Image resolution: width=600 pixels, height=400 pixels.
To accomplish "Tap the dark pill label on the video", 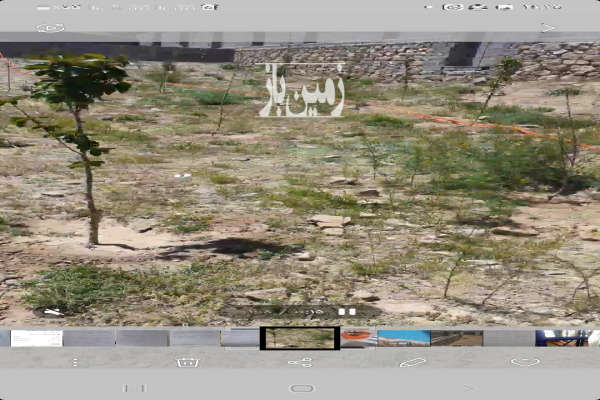I will coord(300,312).
